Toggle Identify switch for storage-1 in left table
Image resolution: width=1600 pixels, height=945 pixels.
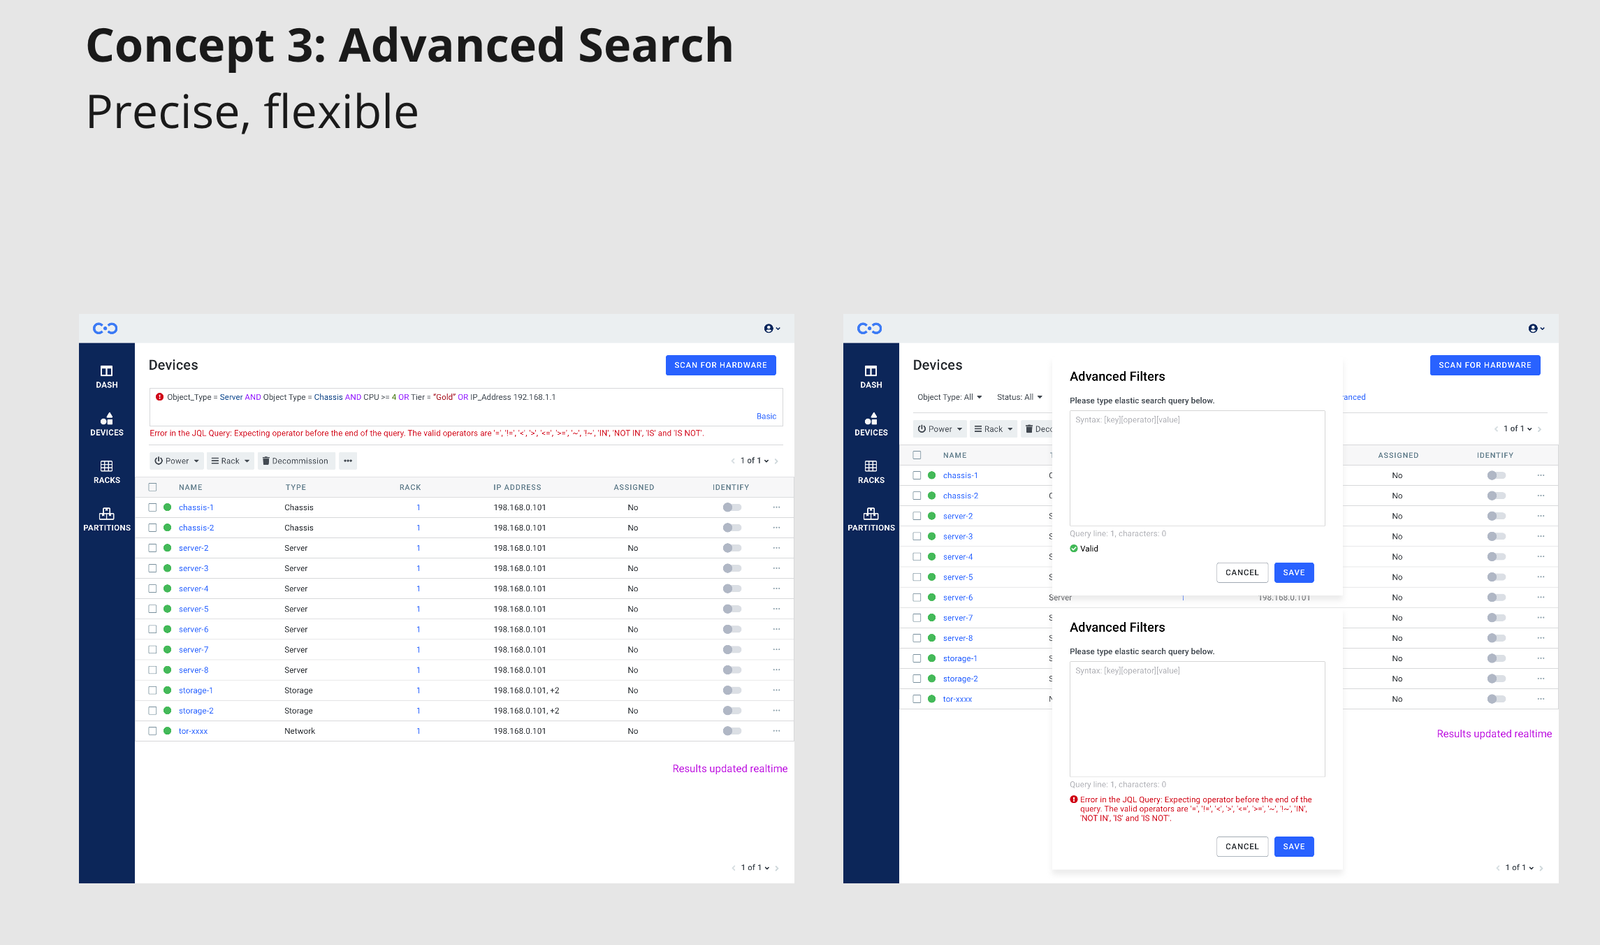pyautogui.click(x=732, y=690)
